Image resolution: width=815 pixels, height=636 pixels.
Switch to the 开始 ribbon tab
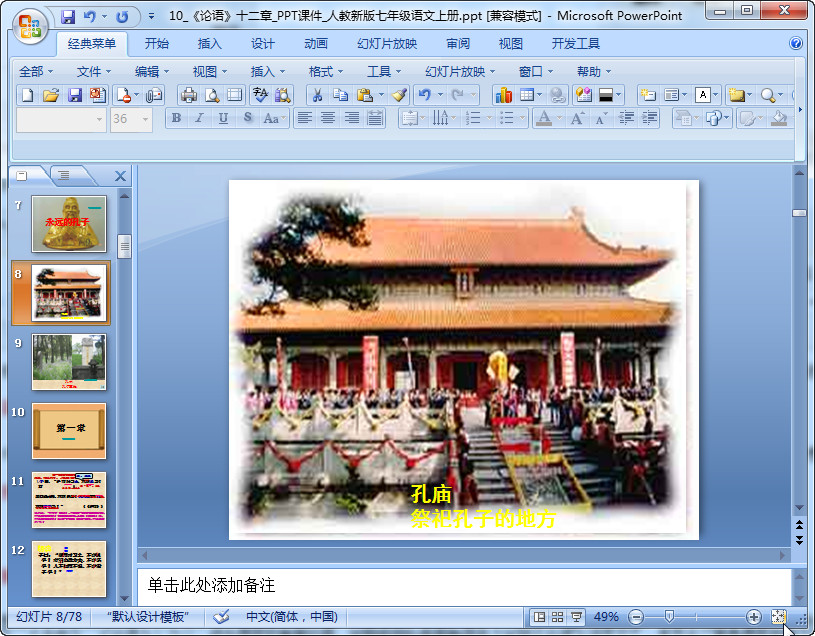pyautogui.click(x=156, y=44)
